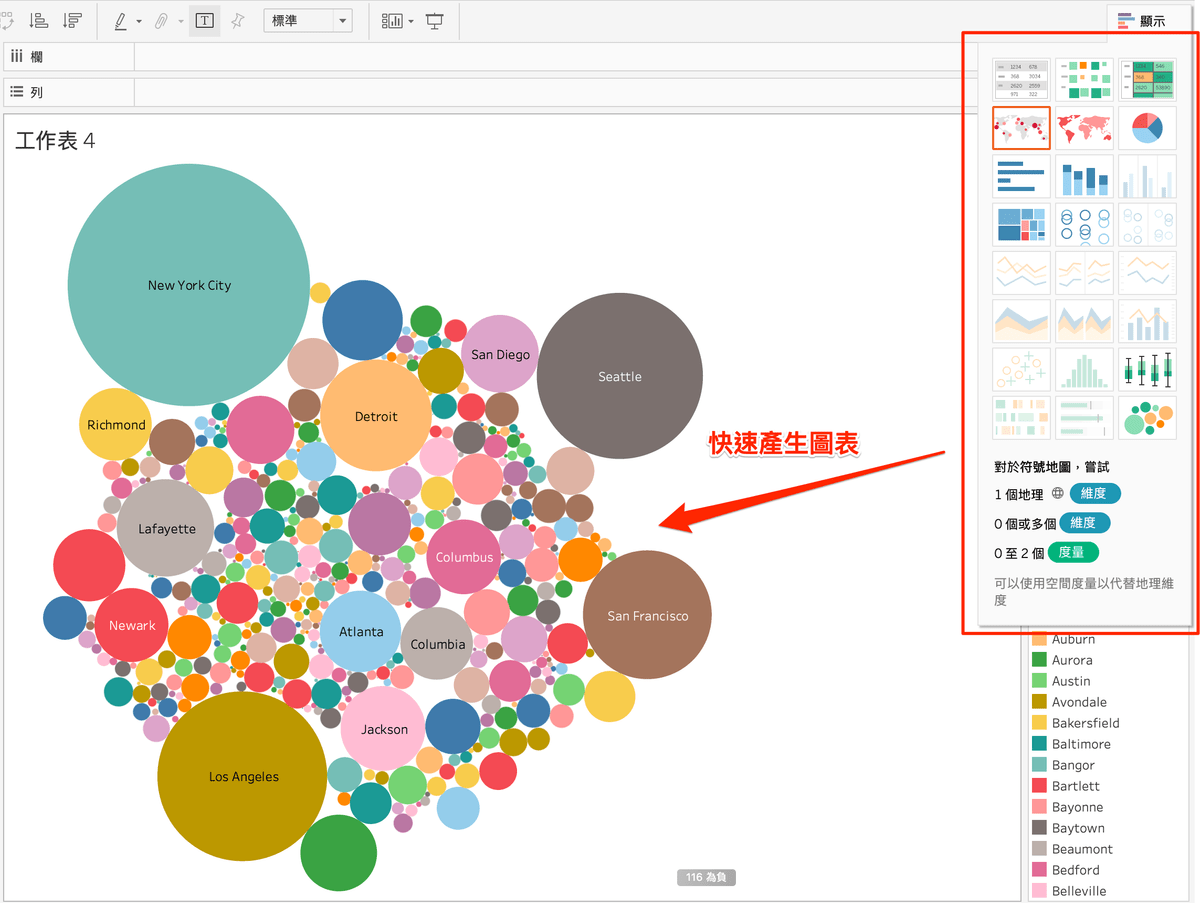This screenshot has width=1200, height=903.
Task: Click the 工作表 4 sheet title
Action: (x=55, y=141)
